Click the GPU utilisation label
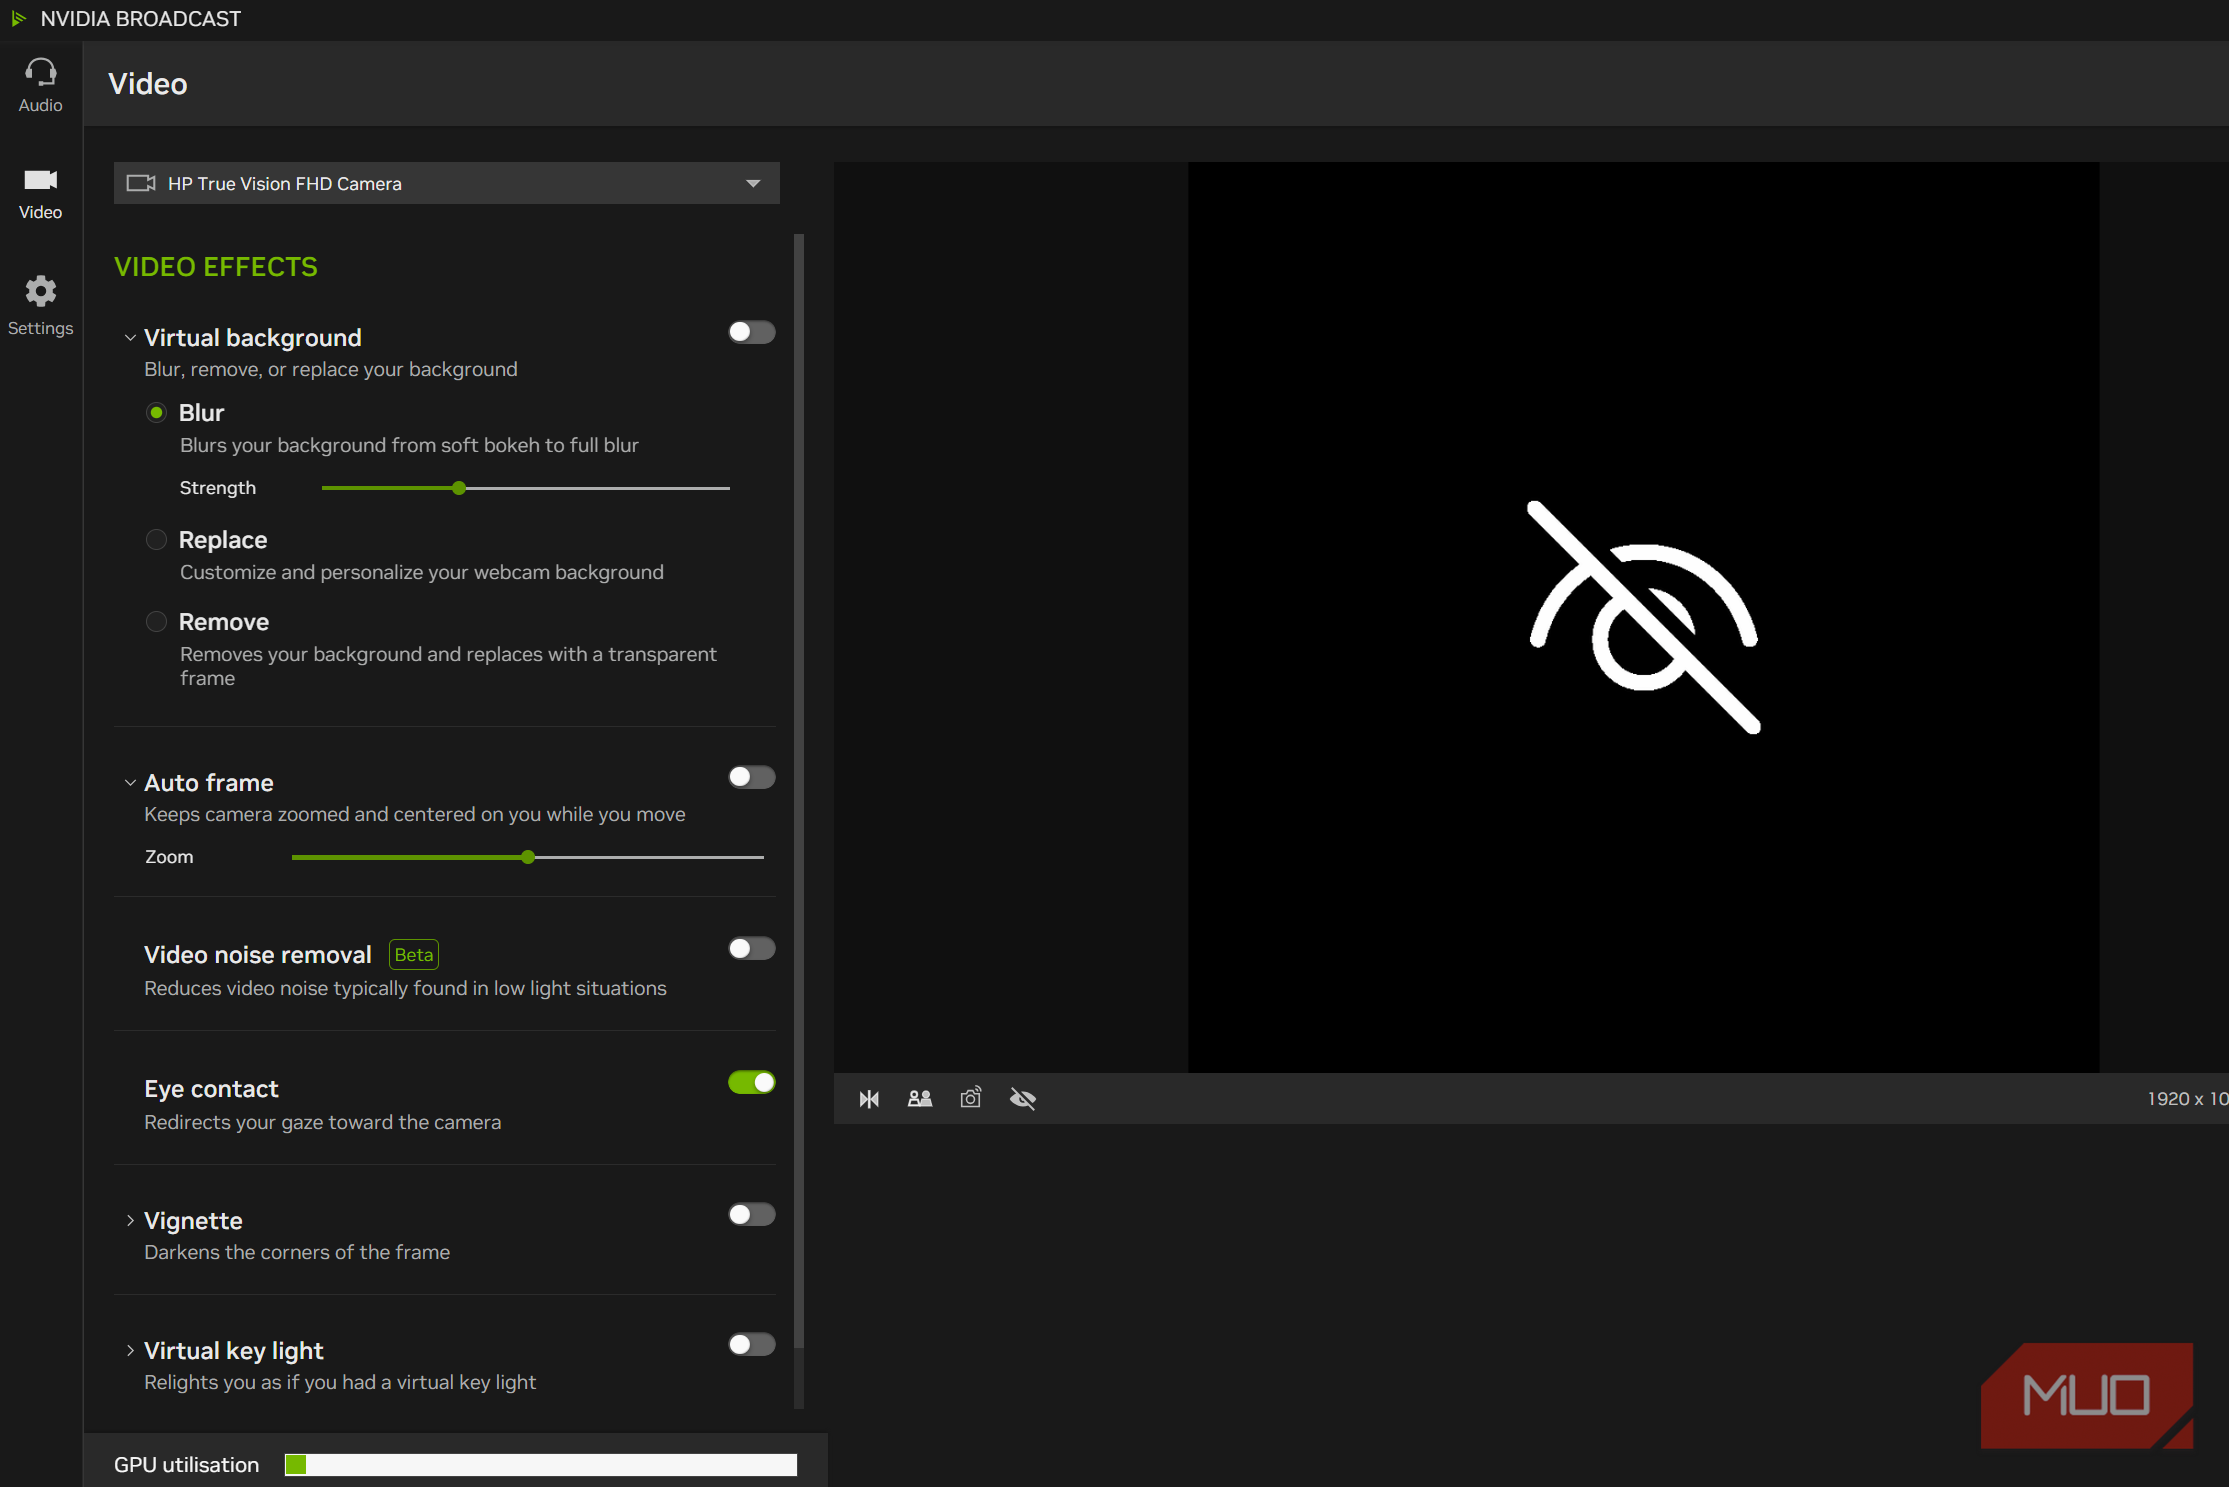The image size is (2229, 1487). click(186, 1464)
